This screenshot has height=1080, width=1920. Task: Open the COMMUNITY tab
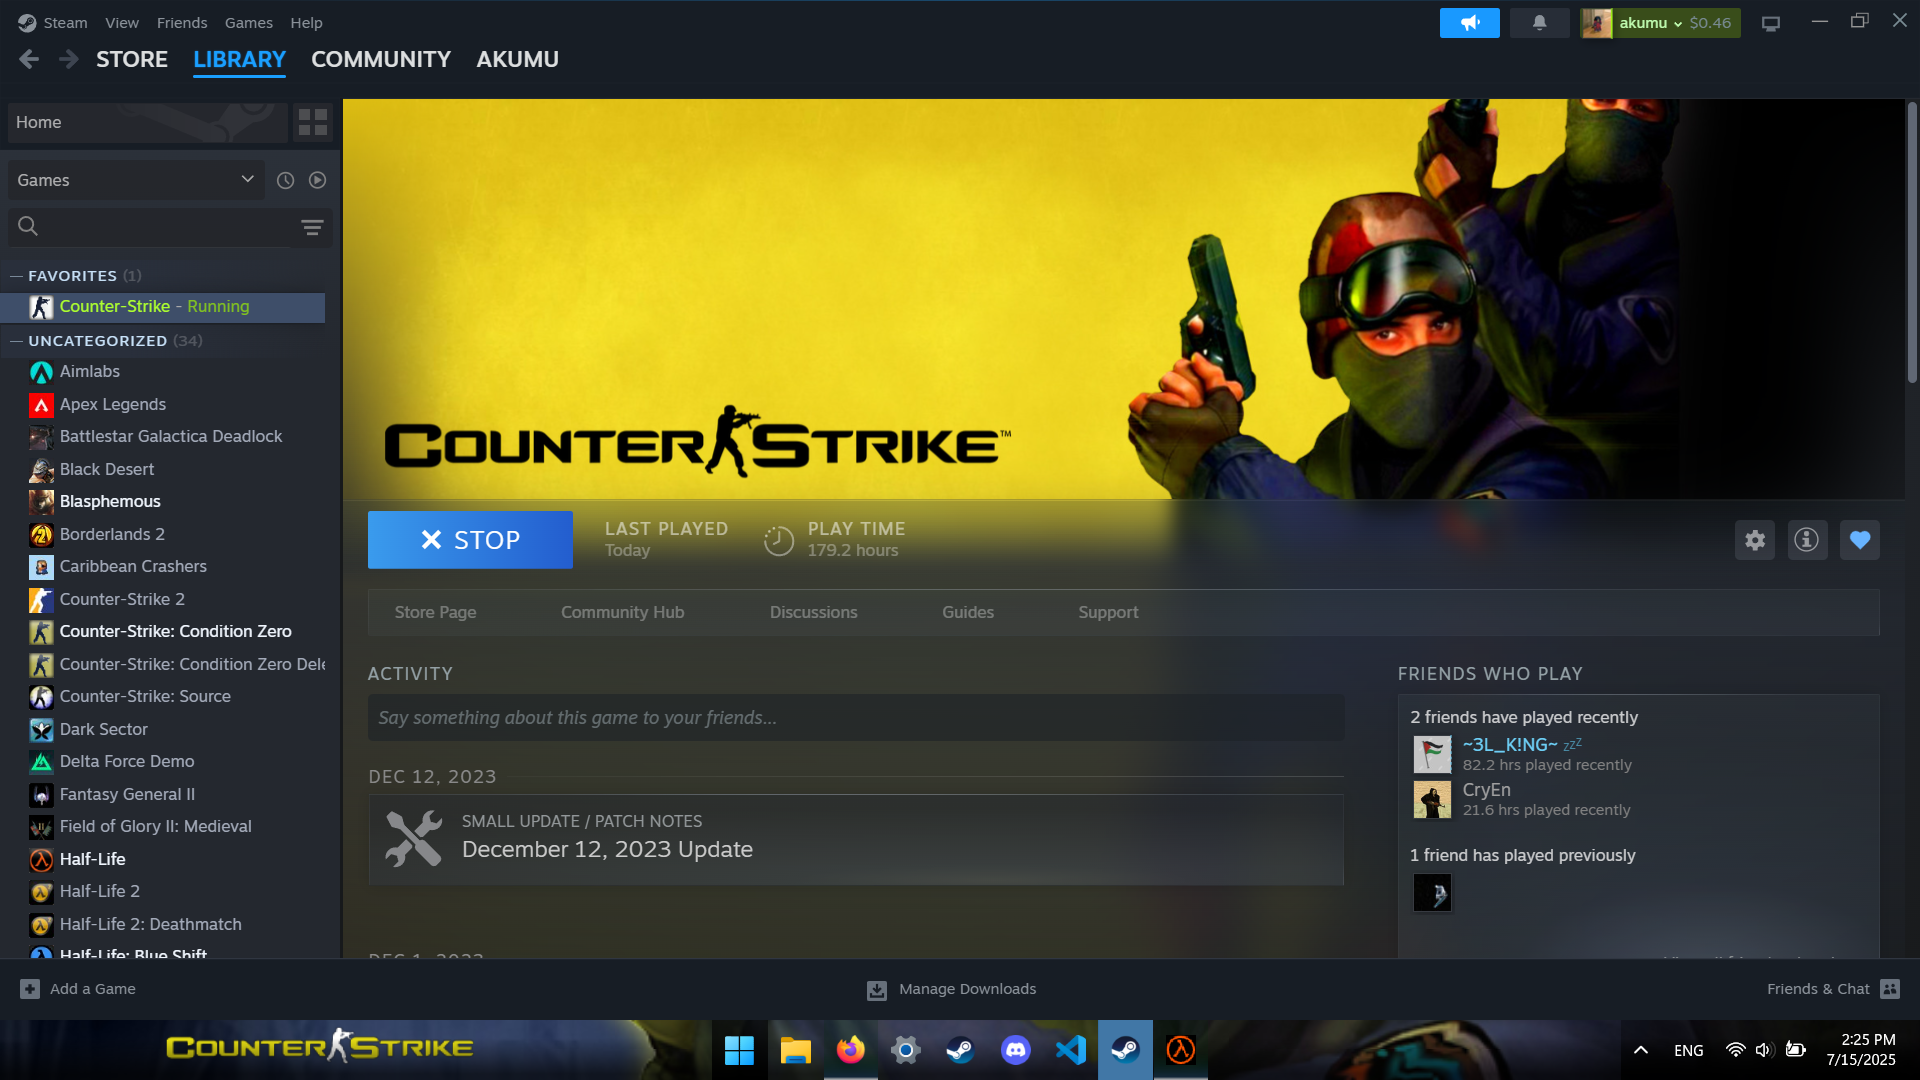(380, 59)
